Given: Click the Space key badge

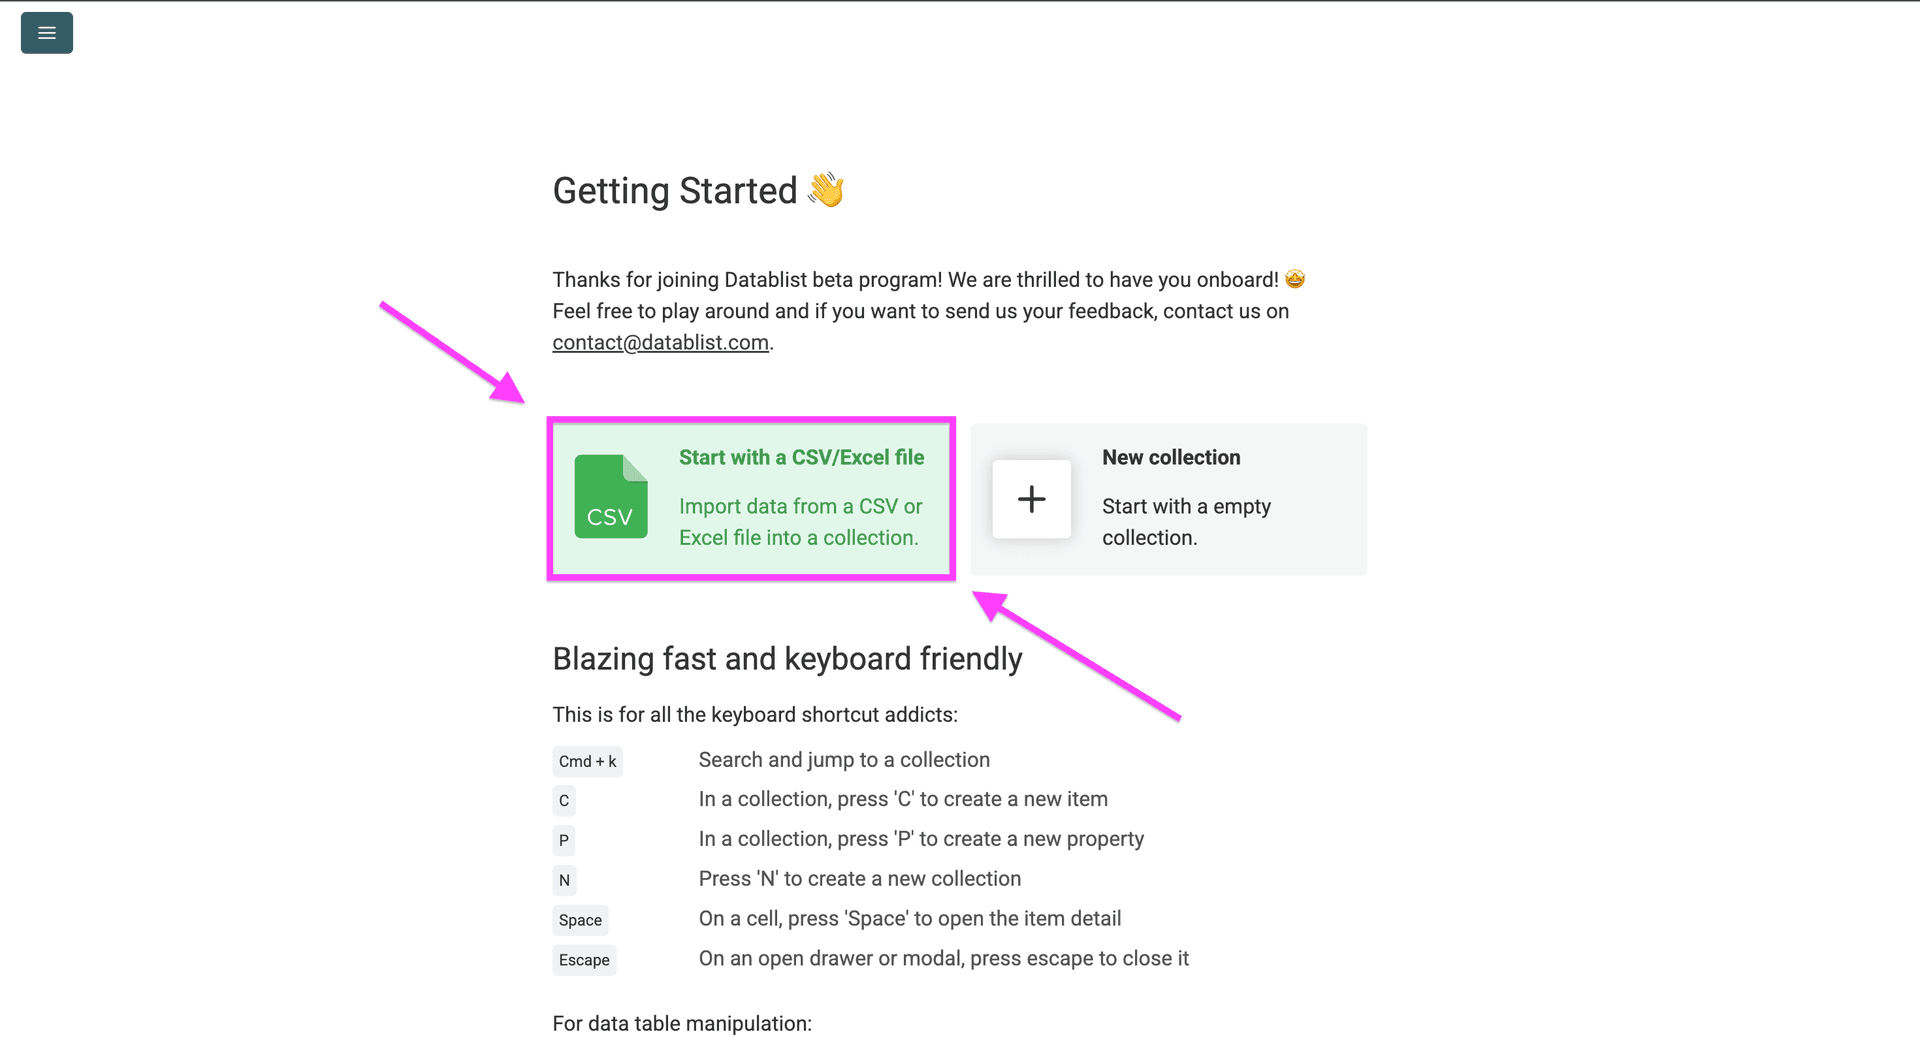Looking at the screenshot, I should 580,920.
